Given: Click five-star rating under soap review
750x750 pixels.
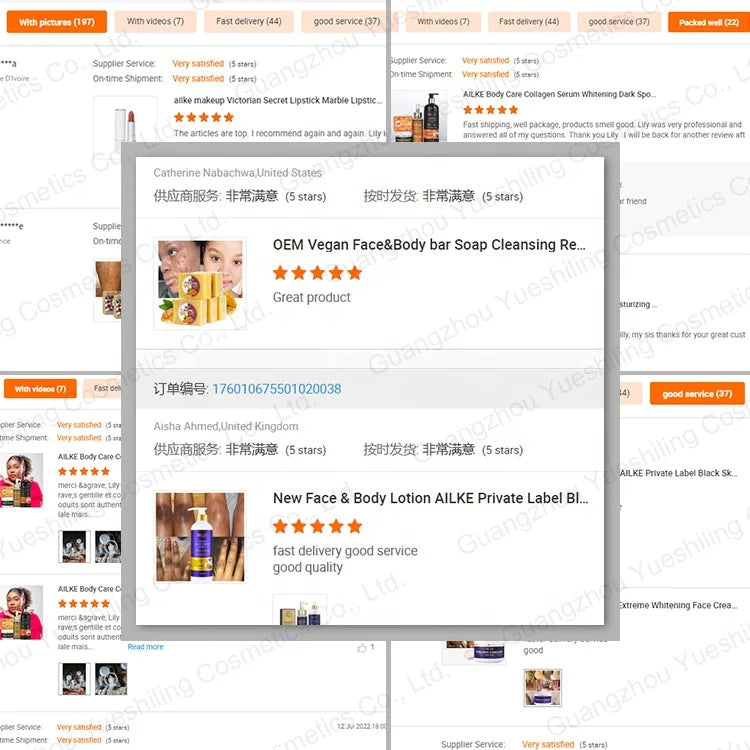Looking at the screenshot, I should point(317,273).
